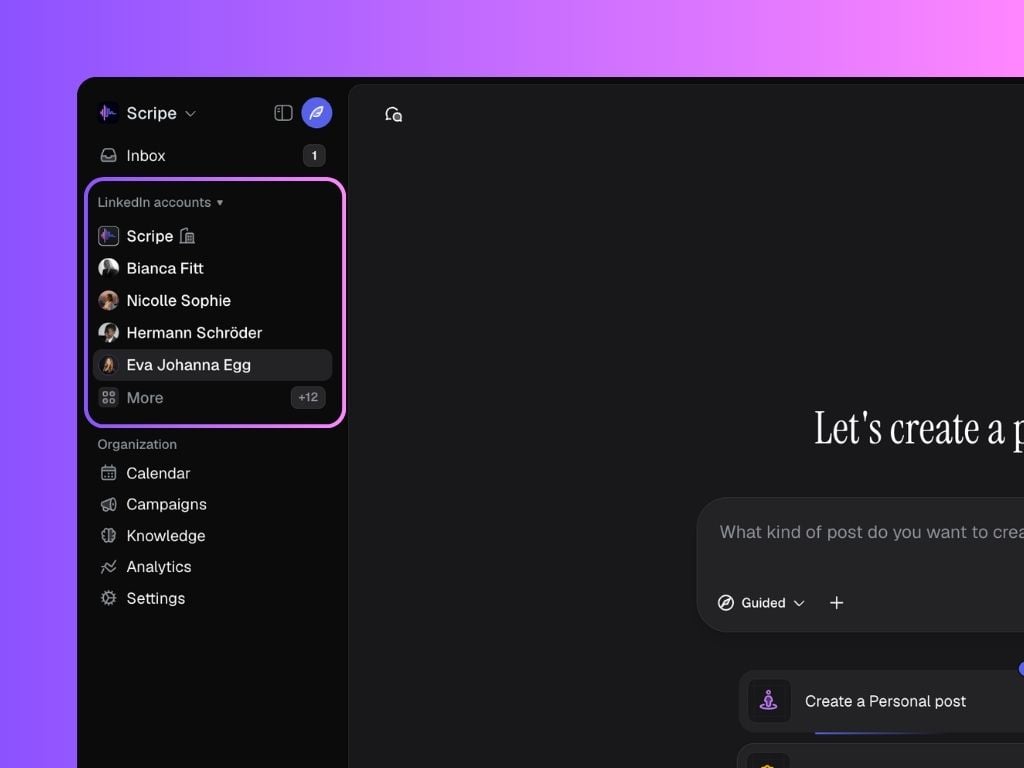Open the Guided mode dropdown
Screen dimensions: 1024x768
761,603
